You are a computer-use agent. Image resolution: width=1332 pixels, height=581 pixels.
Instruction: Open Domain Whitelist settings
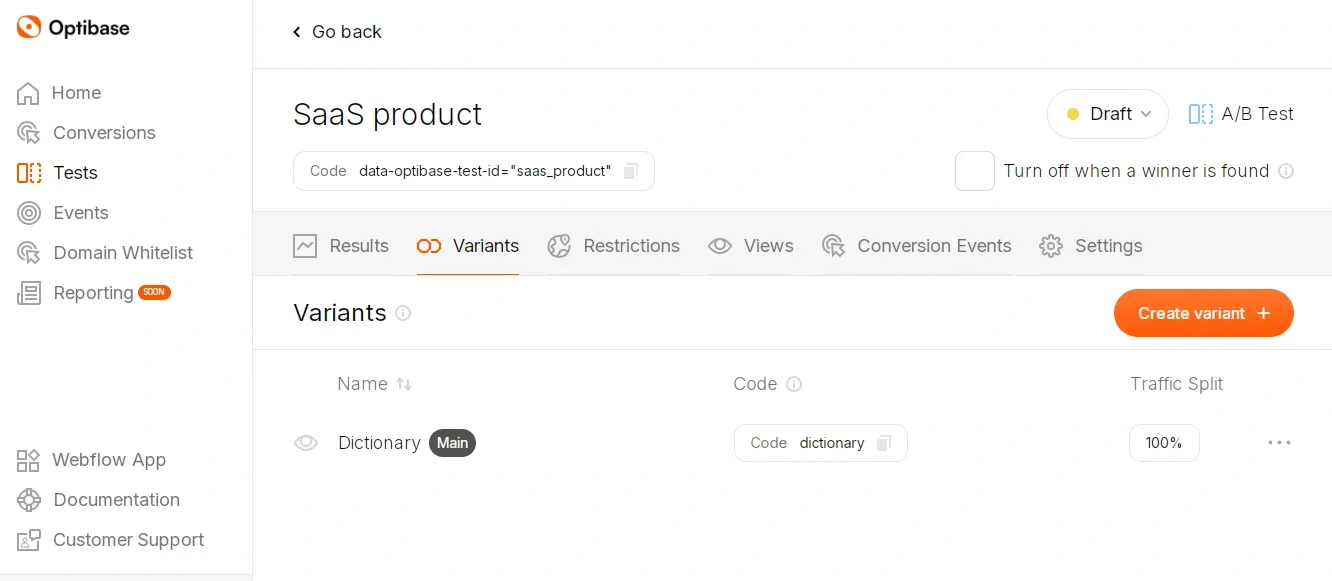pyautogui.click(x=122, y=253)
